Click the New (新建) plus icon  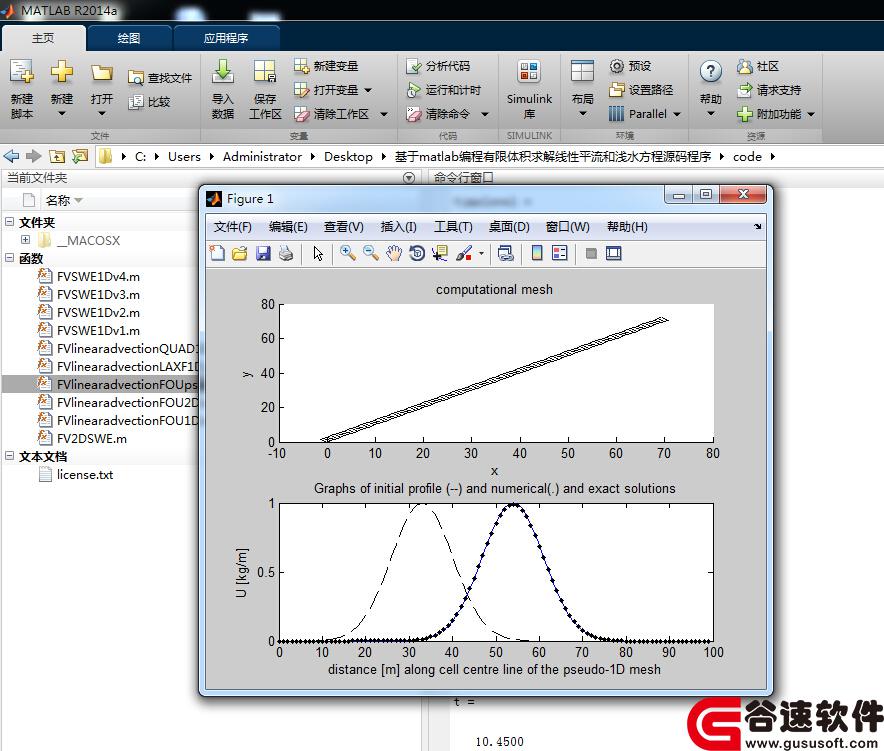point(61,72)
